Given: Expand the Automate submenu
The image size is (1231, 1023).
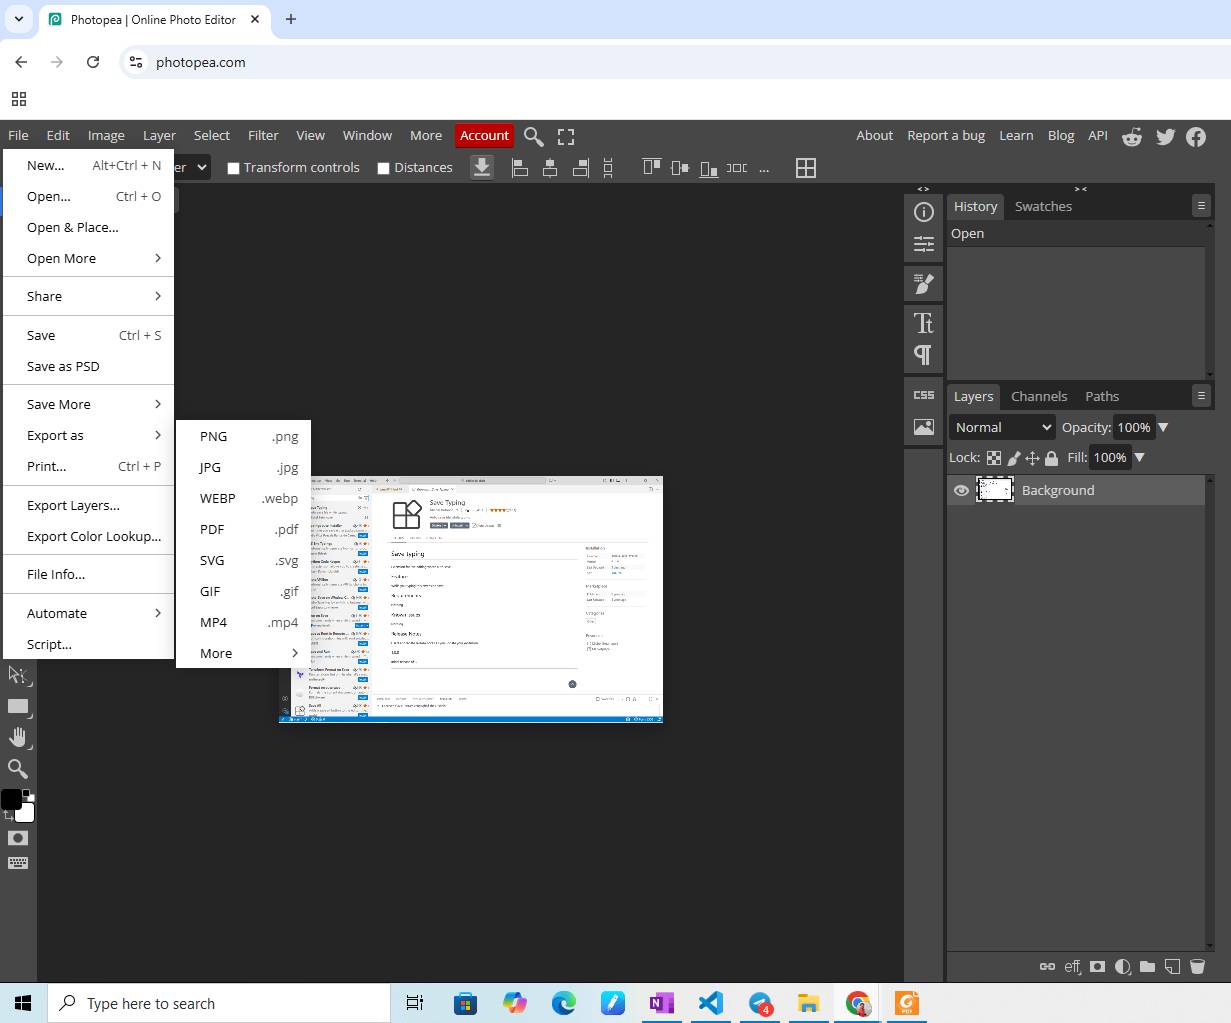Looking at the screenshot, I should [88, 613].
